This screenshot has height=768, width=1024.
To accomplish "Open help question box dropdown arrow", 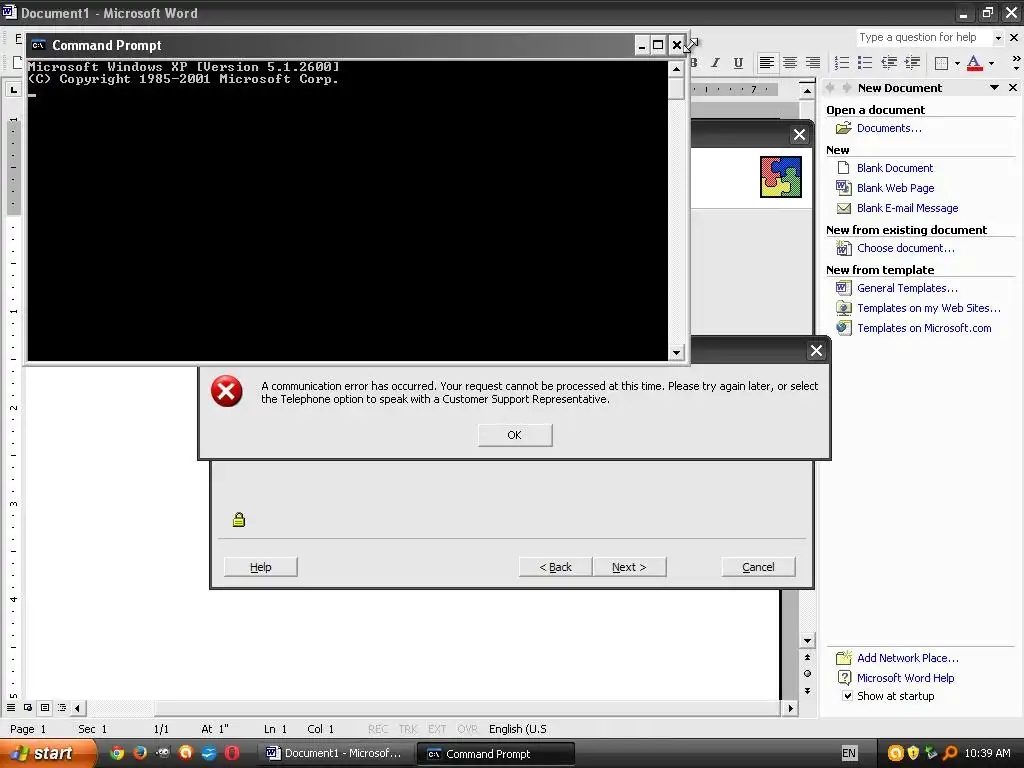I will coord(998,38).
